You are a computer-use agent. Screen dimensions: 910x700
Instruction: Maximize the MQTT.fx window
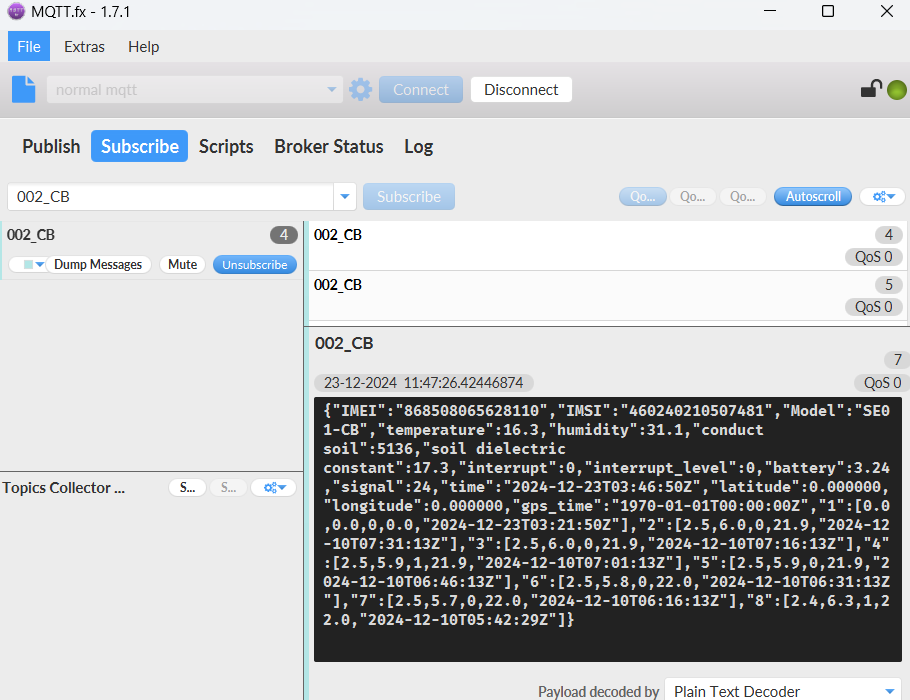[x=828, y=11]
